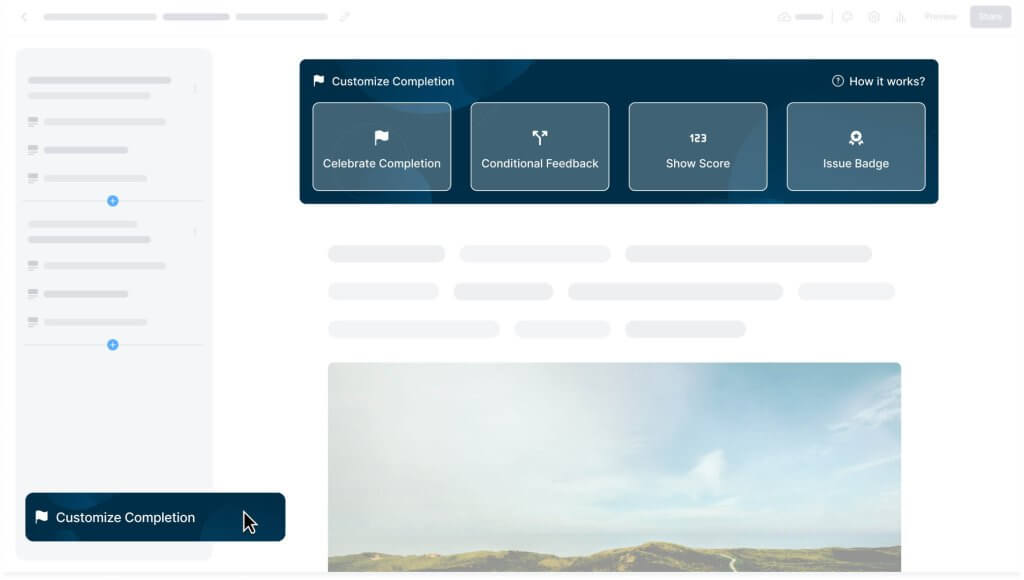Viewport: 1024px width, 580px height.
Task: Click the flag icon in sidebar Customize Completion
Action: [42, 517]
